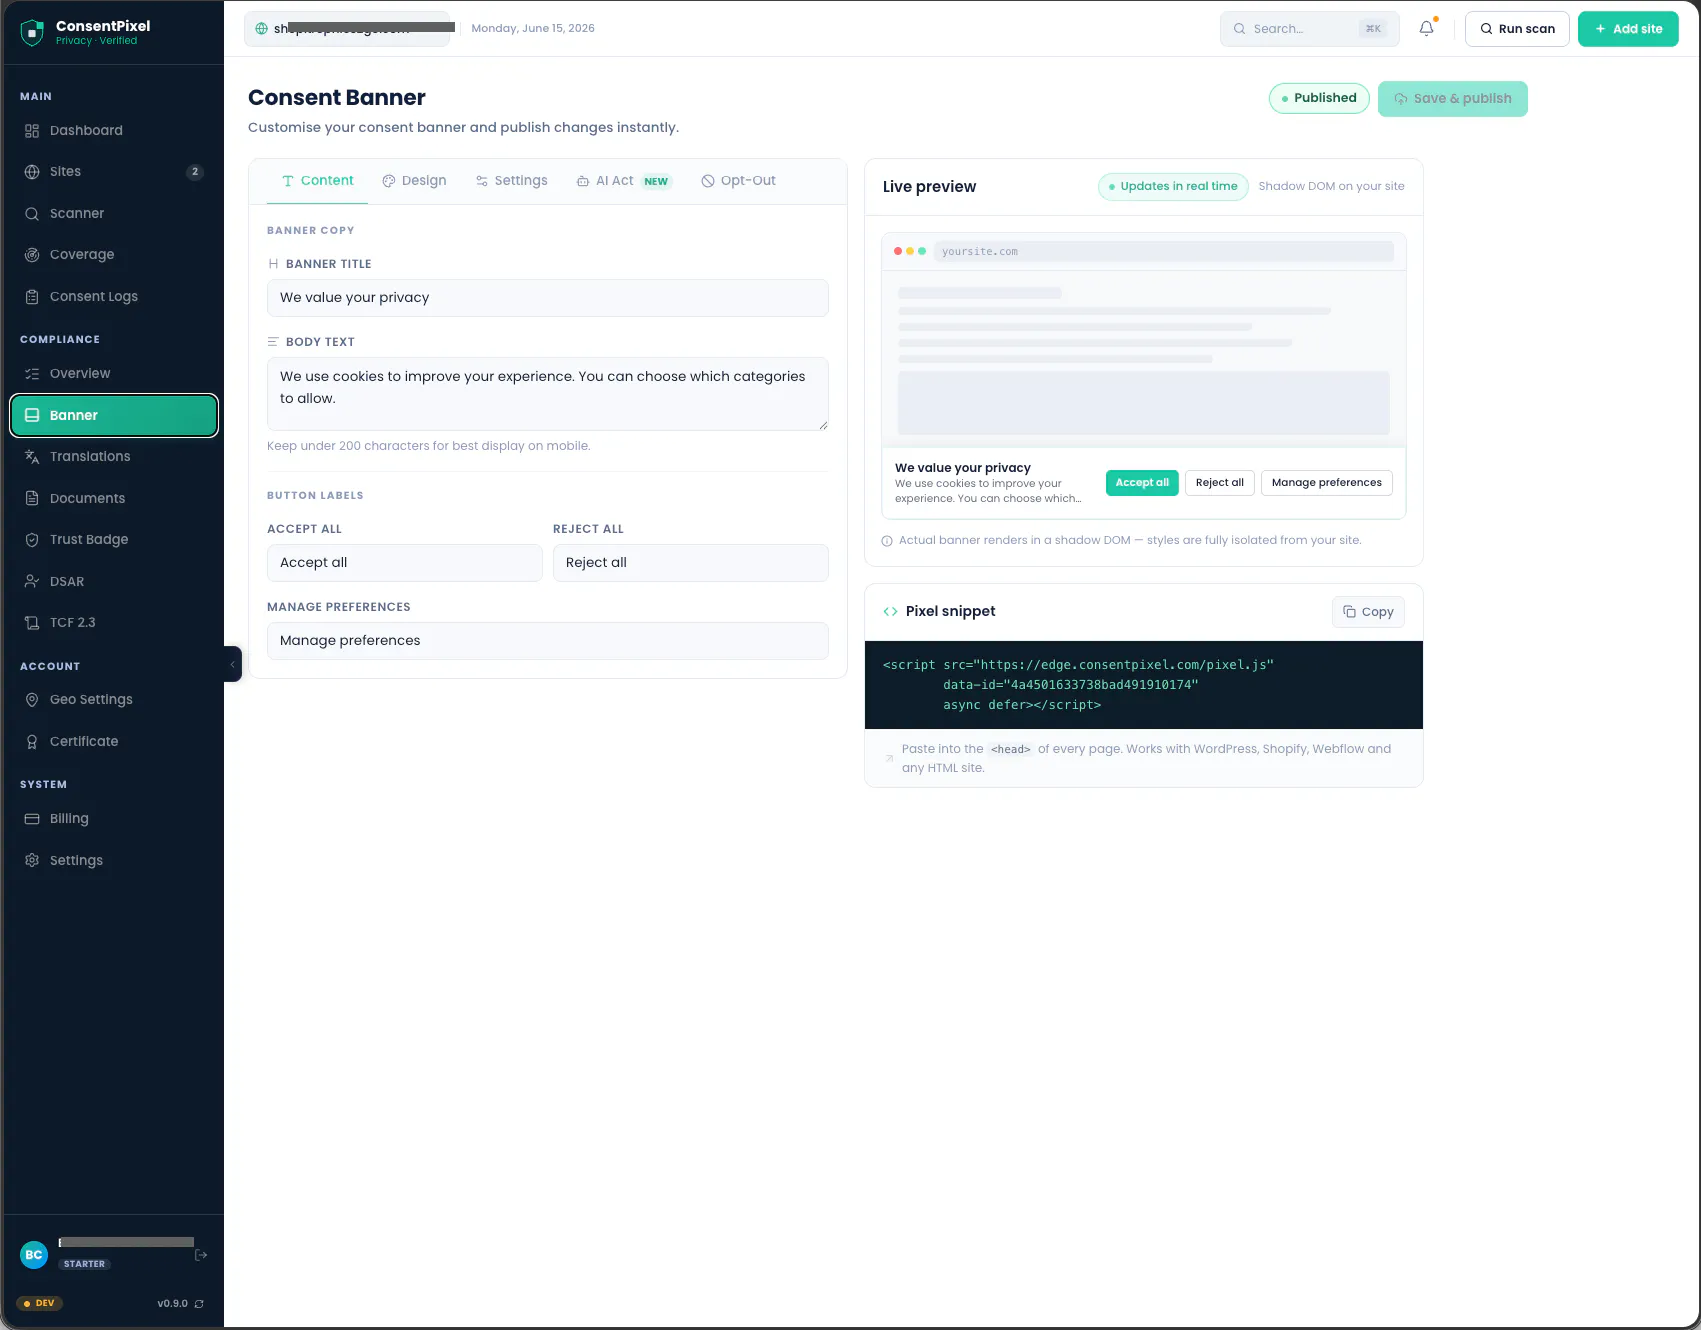Open Settings in the sidebar System section
1701x1330 pixels.
click(113, 861)
